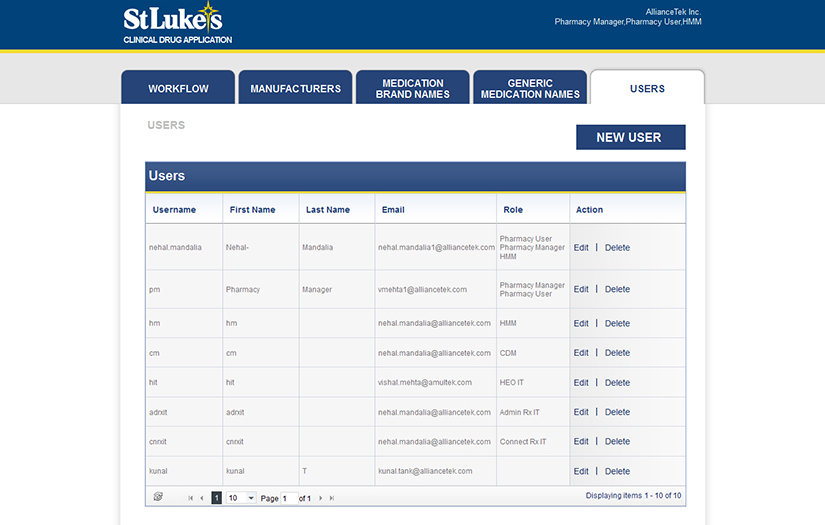Click the 'Users' table title bar

(x=415, y=176)
